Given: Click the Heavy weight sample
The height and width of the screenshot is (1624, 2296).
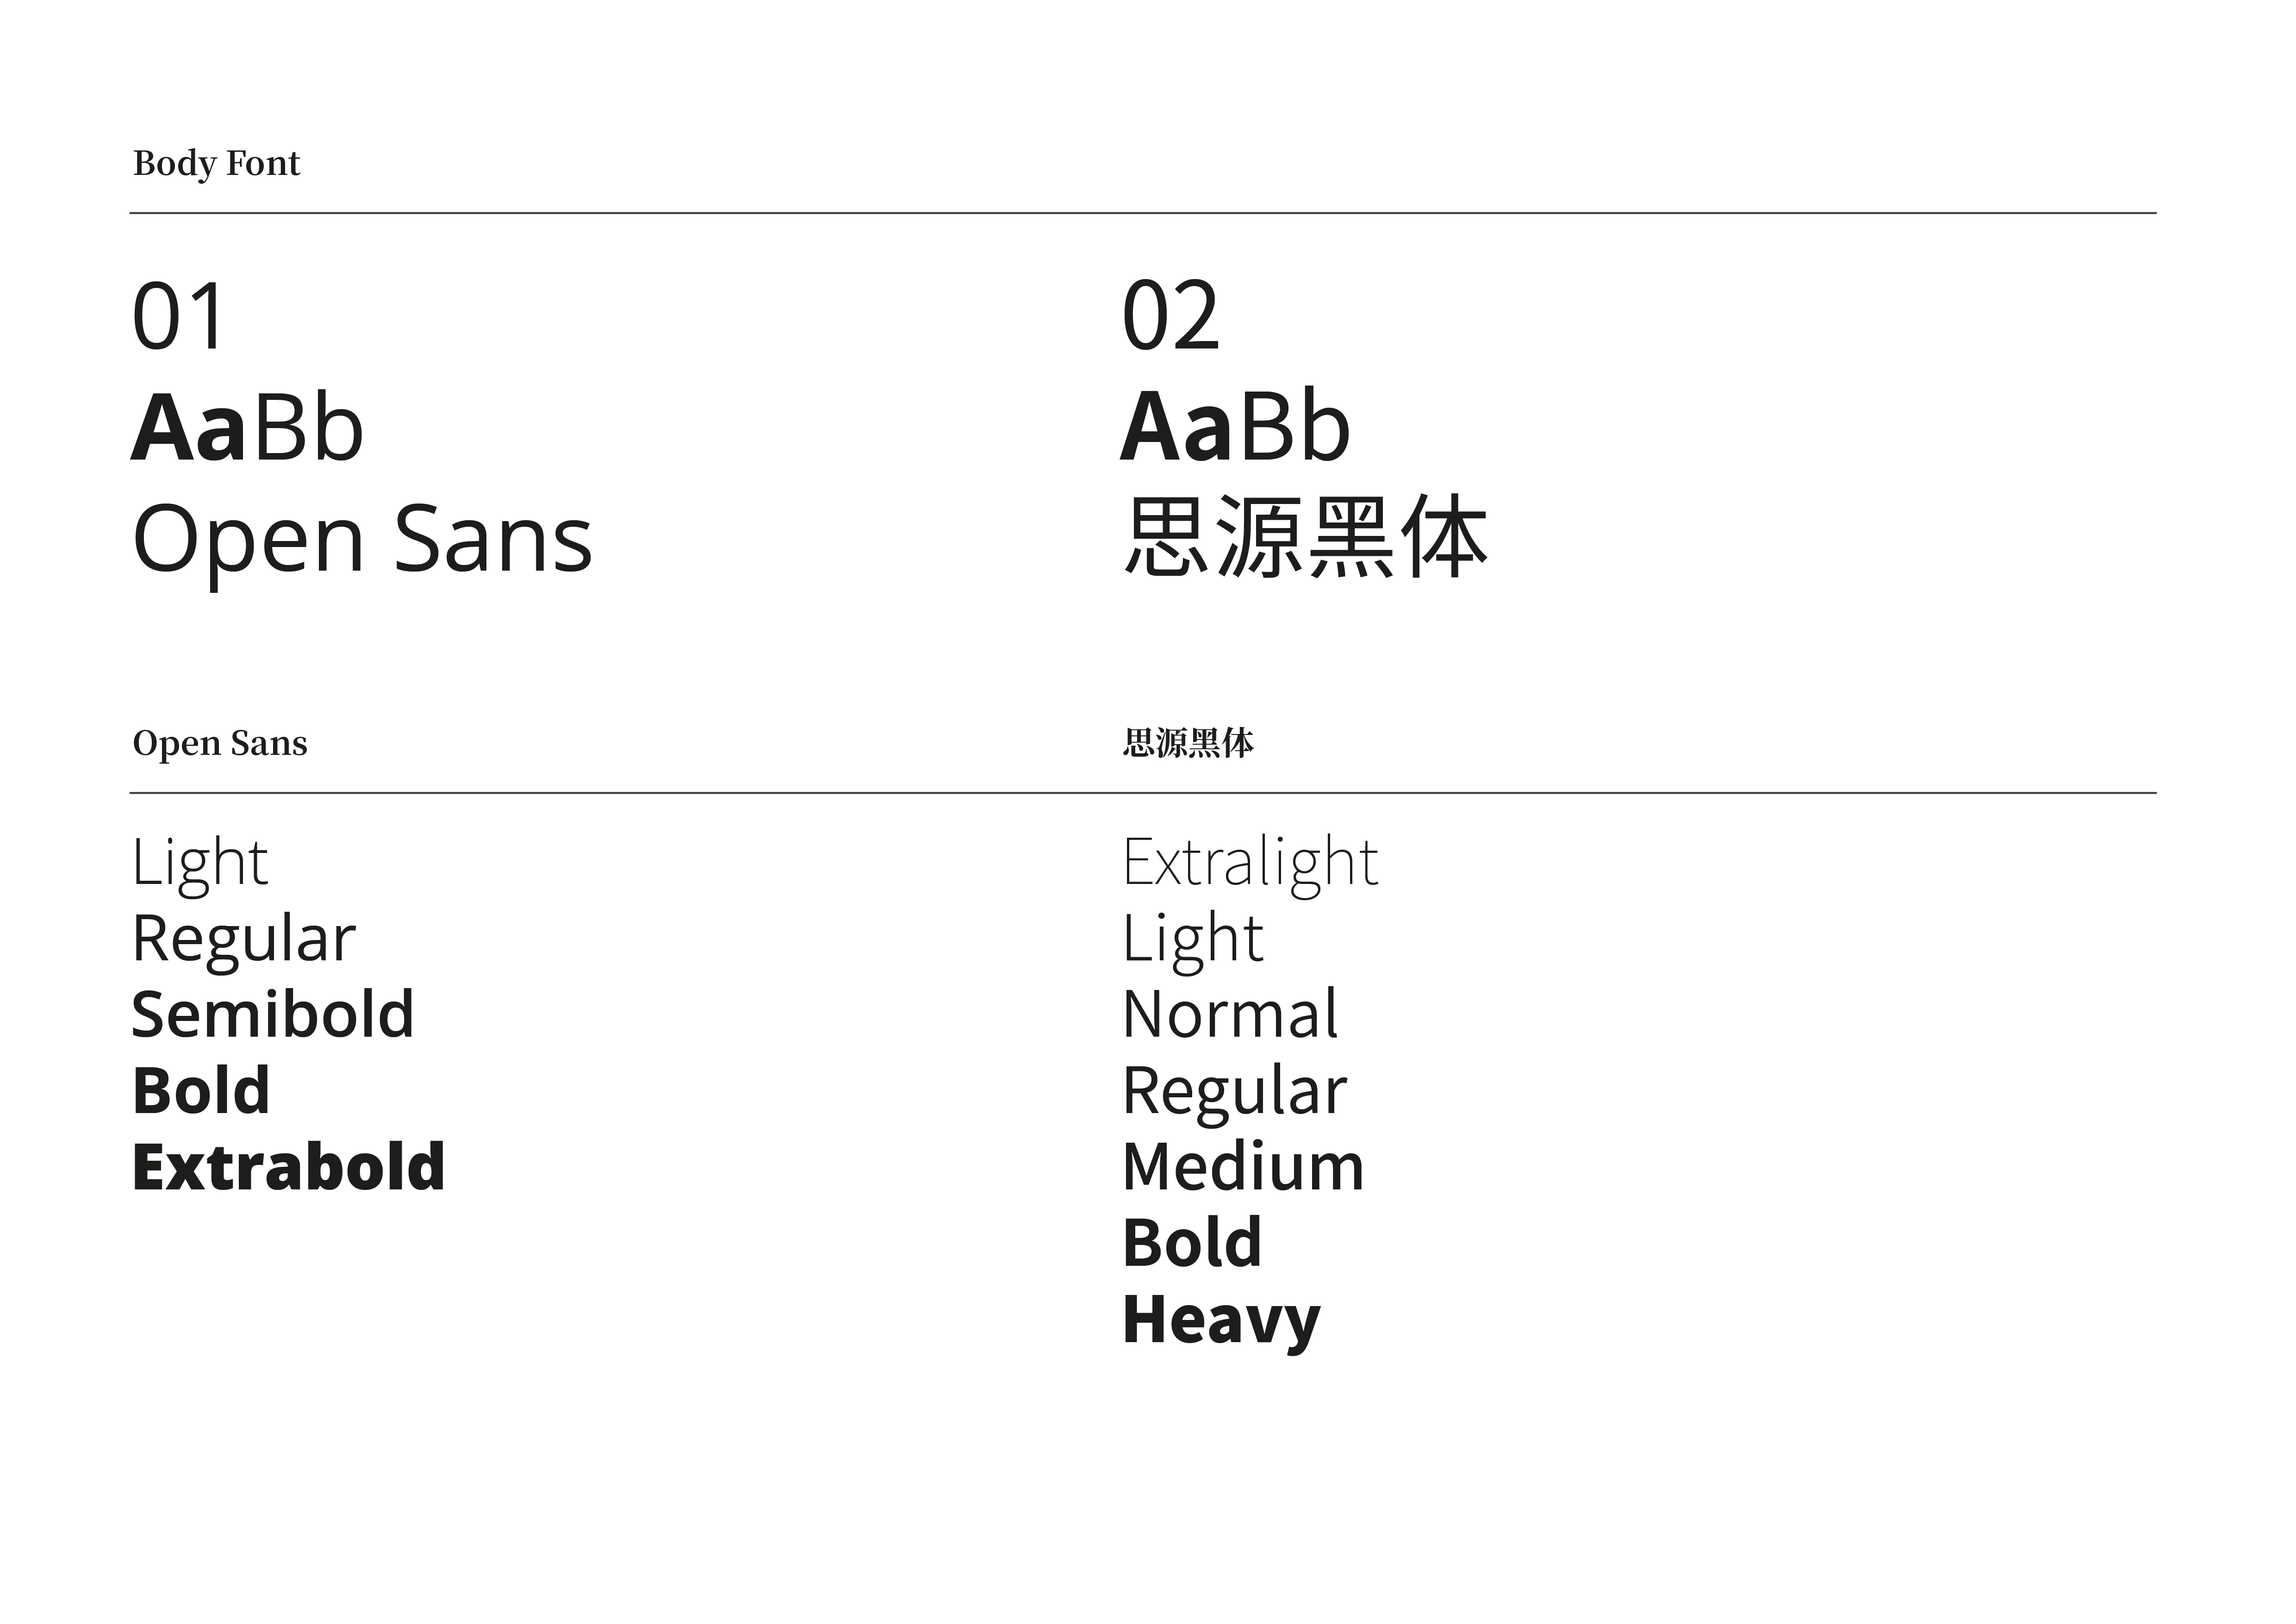Looking at the screenshot, I should pos(1221,1320).
